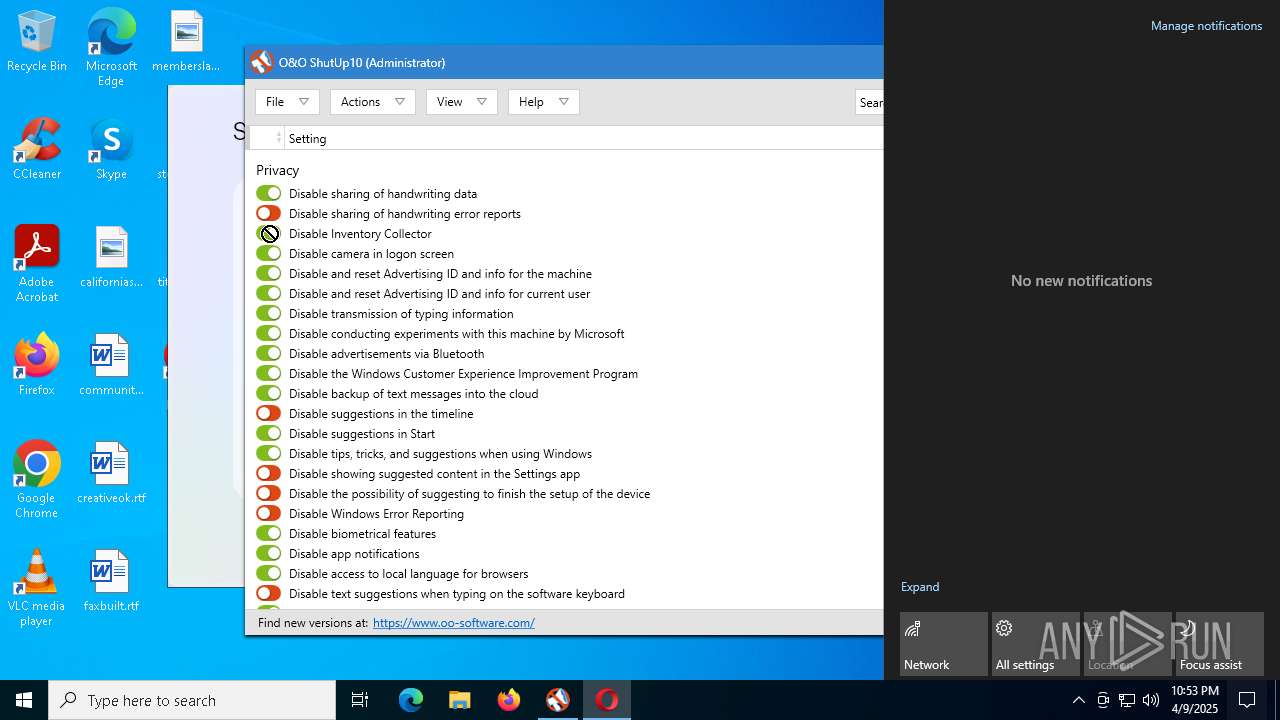Image resolution: width=1280 pixels, height=720 pixels.
Task: Select the Customer Experience Improvement Program row
Action: (x=463, y=373)
